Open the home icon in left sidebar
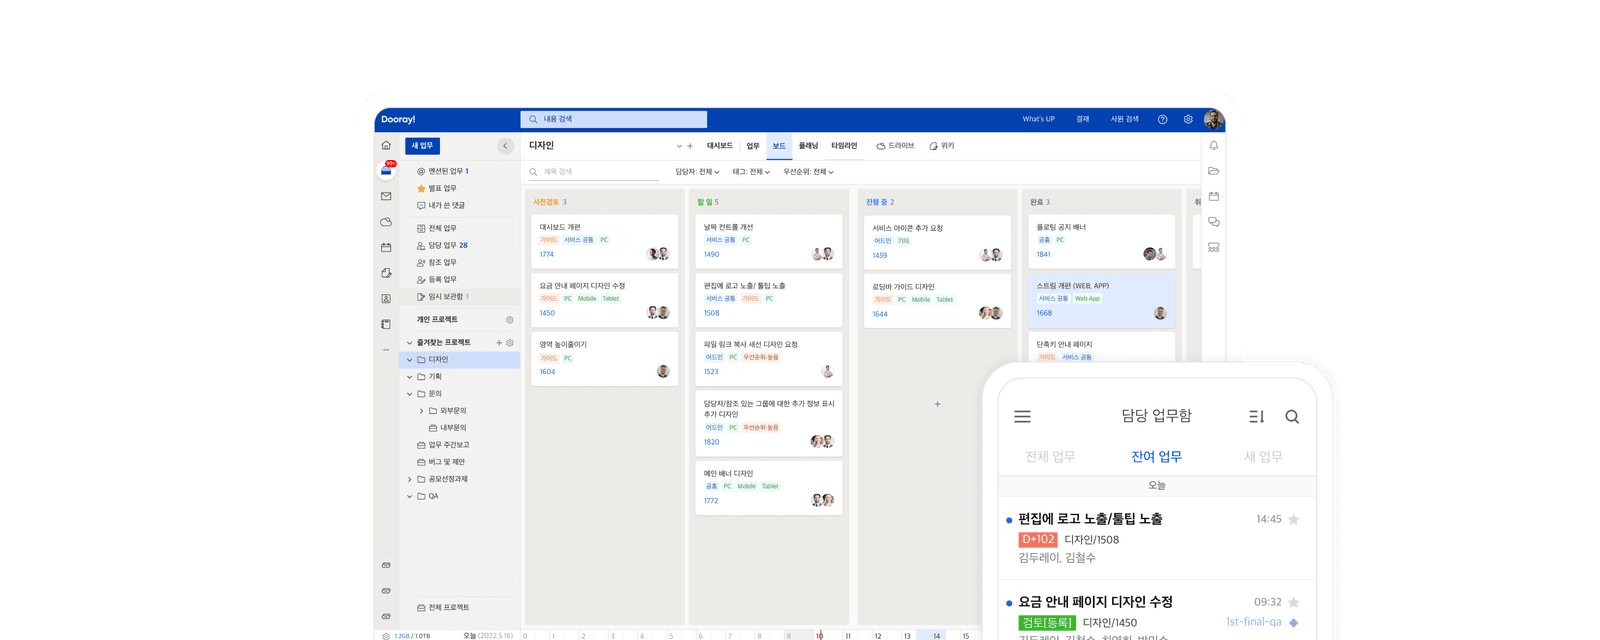 (386, 146)
